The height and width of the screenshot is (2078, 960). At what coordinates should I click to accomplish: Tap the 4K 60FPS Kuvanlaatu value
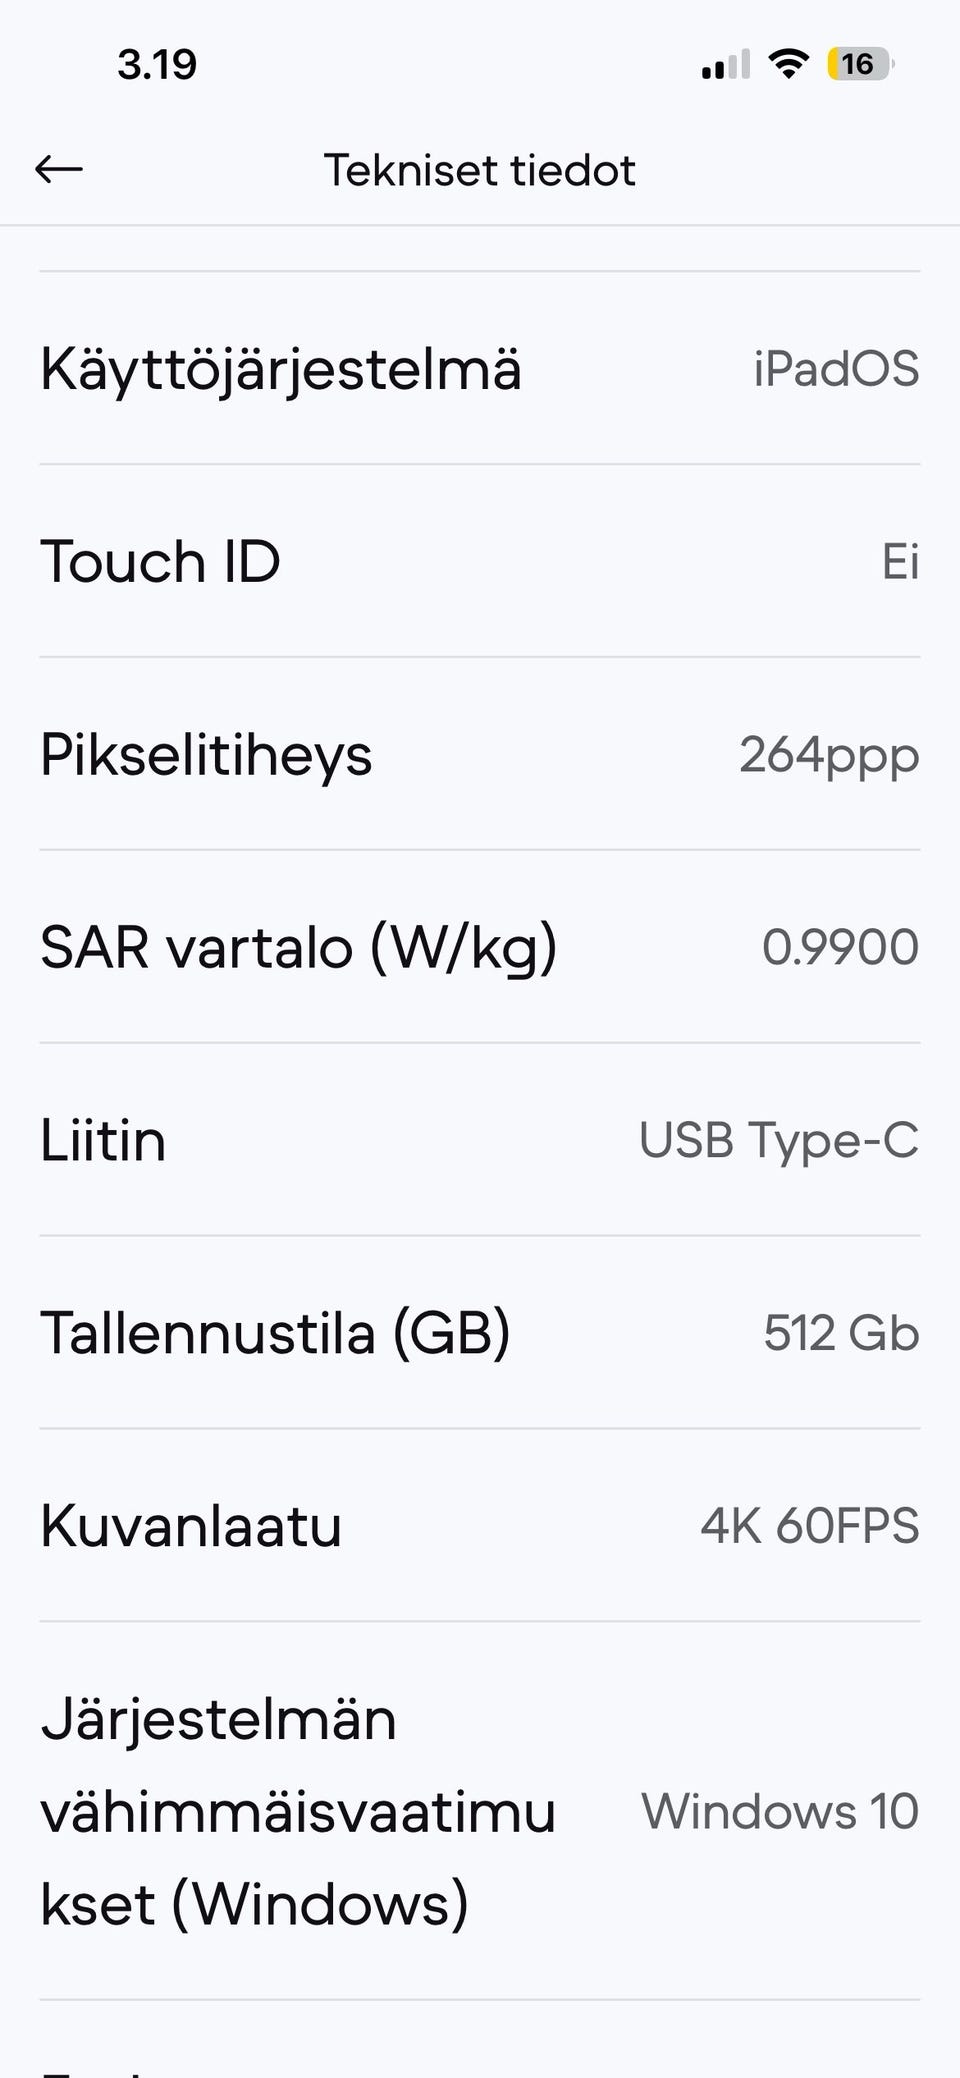(809, 1526)
